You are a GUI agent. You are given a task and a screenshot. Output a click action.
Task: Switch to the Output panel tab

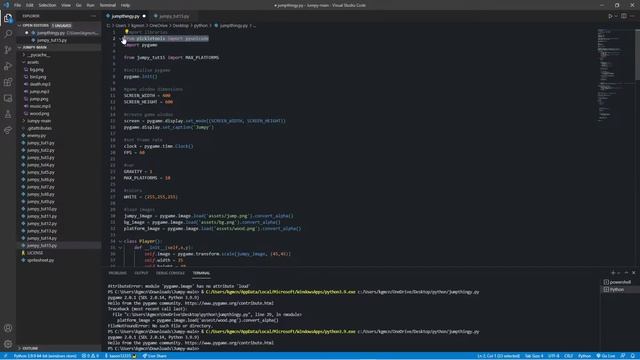click(141, 273)
